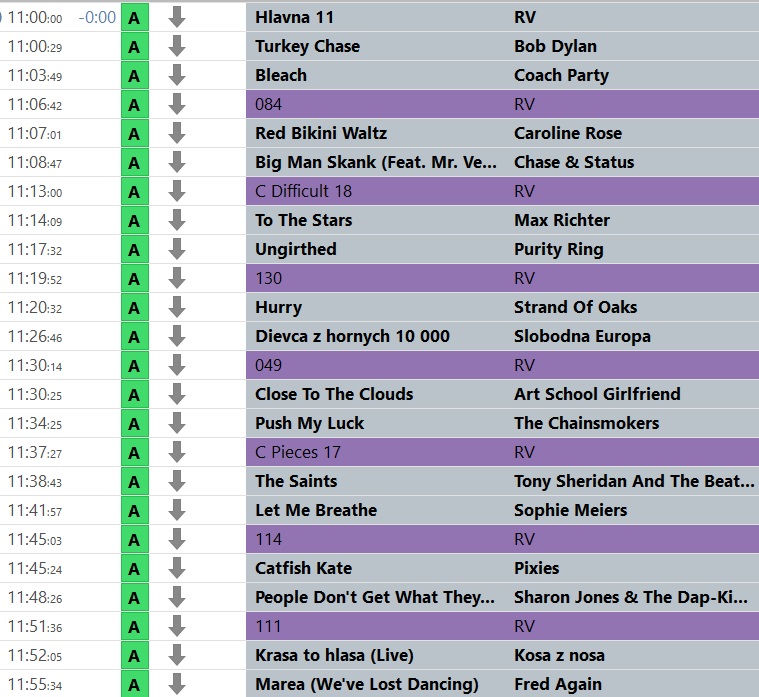
Task: Click the down arrow in C Pieces 17 row
Action: [x=177, y=453]
